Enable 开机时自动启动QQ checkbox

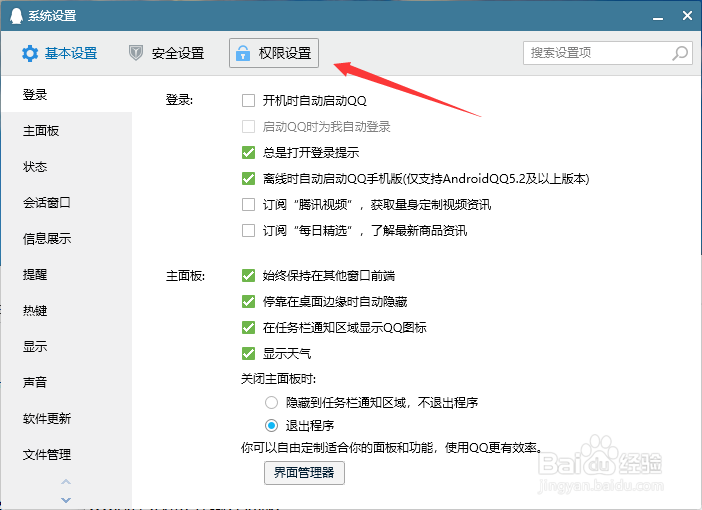click(x=248, y=100)
